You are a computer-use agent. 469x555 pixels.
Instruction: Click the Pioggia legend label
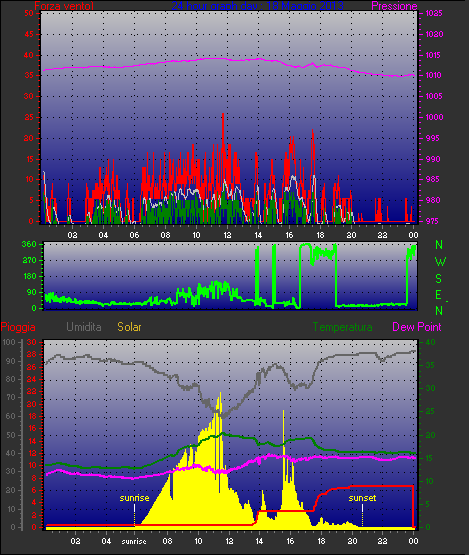tap(18, 327)
